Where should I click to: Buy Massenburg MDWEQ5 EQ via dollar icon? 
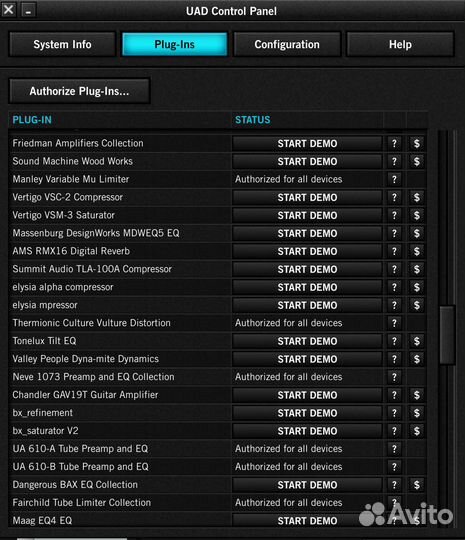click(417, 233)
